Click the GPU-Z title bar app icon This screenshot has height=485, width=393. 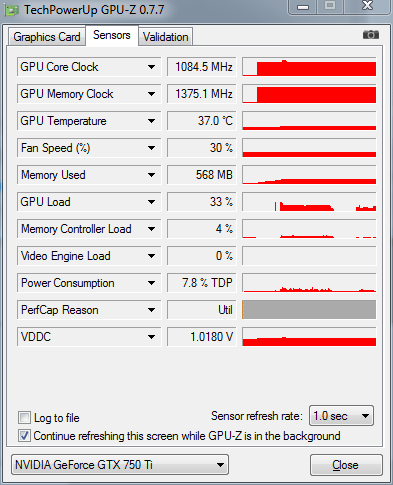click(12, 11)
